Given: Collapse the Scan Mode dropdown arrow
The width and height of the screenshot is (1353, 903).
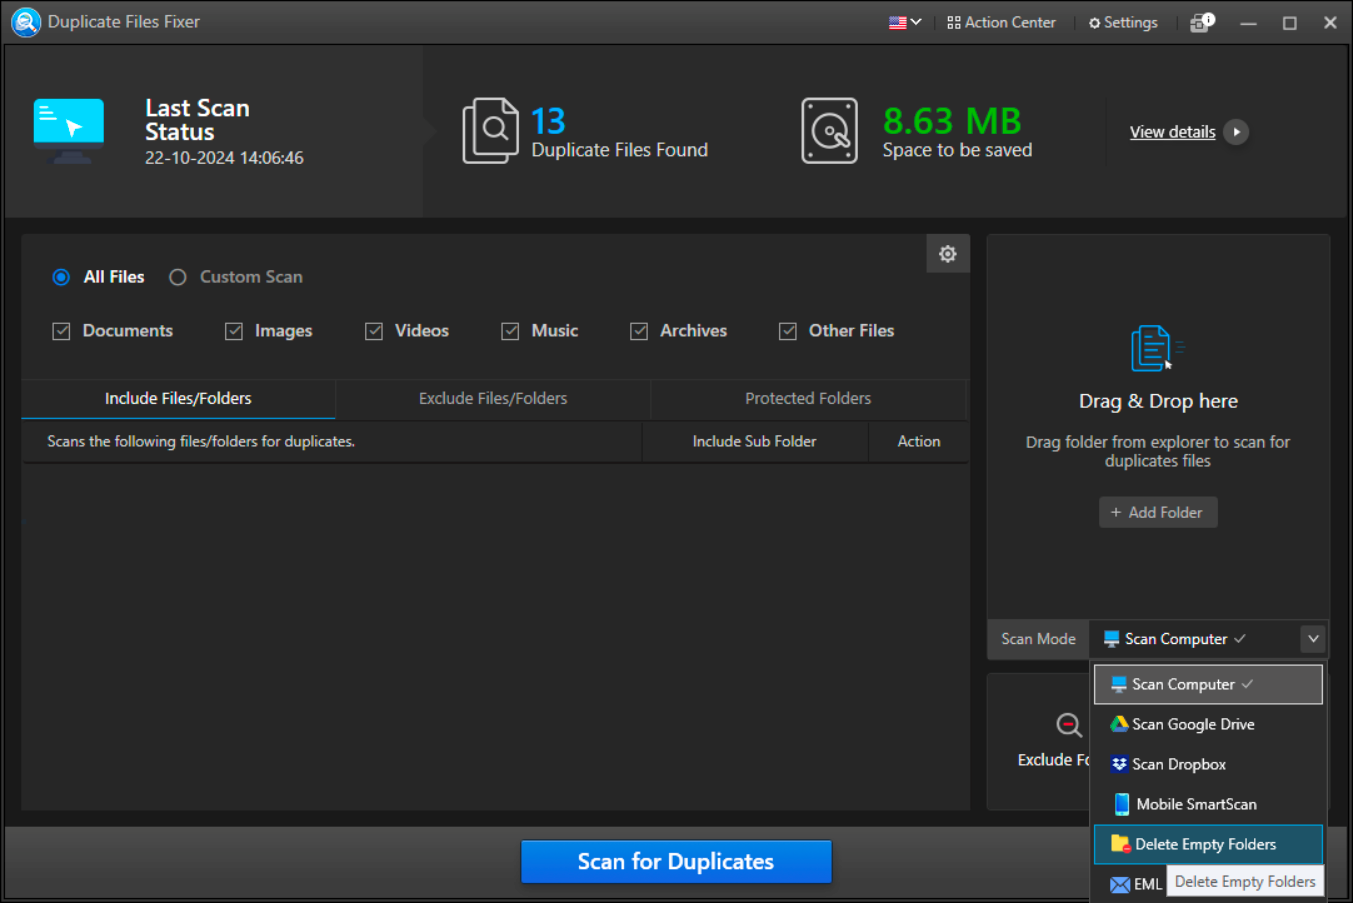Looking at the screenshot, I should pos(1313,639).
